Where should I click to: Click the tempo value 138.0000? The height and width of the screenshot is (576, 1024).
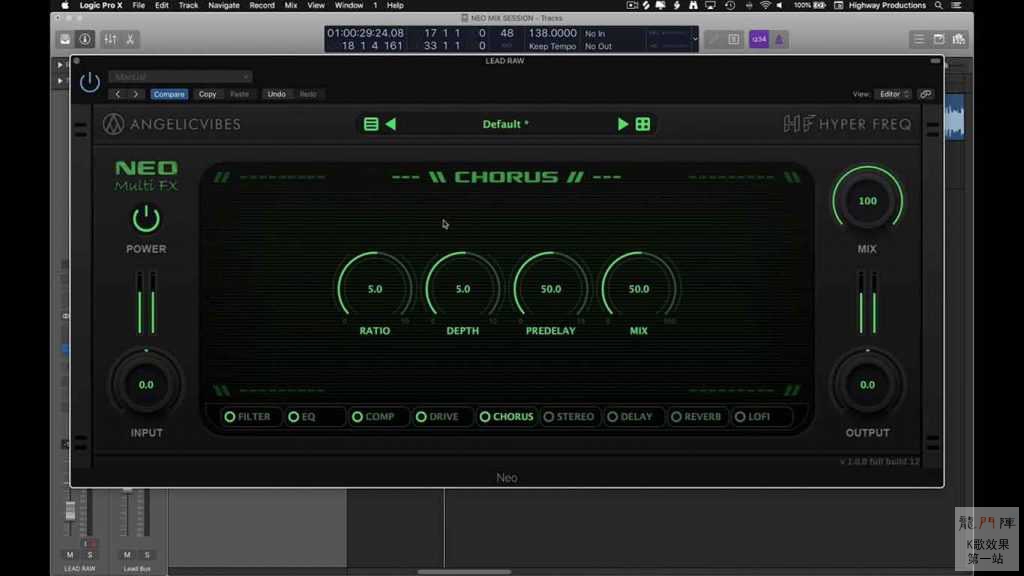click(x=552, y=33)
